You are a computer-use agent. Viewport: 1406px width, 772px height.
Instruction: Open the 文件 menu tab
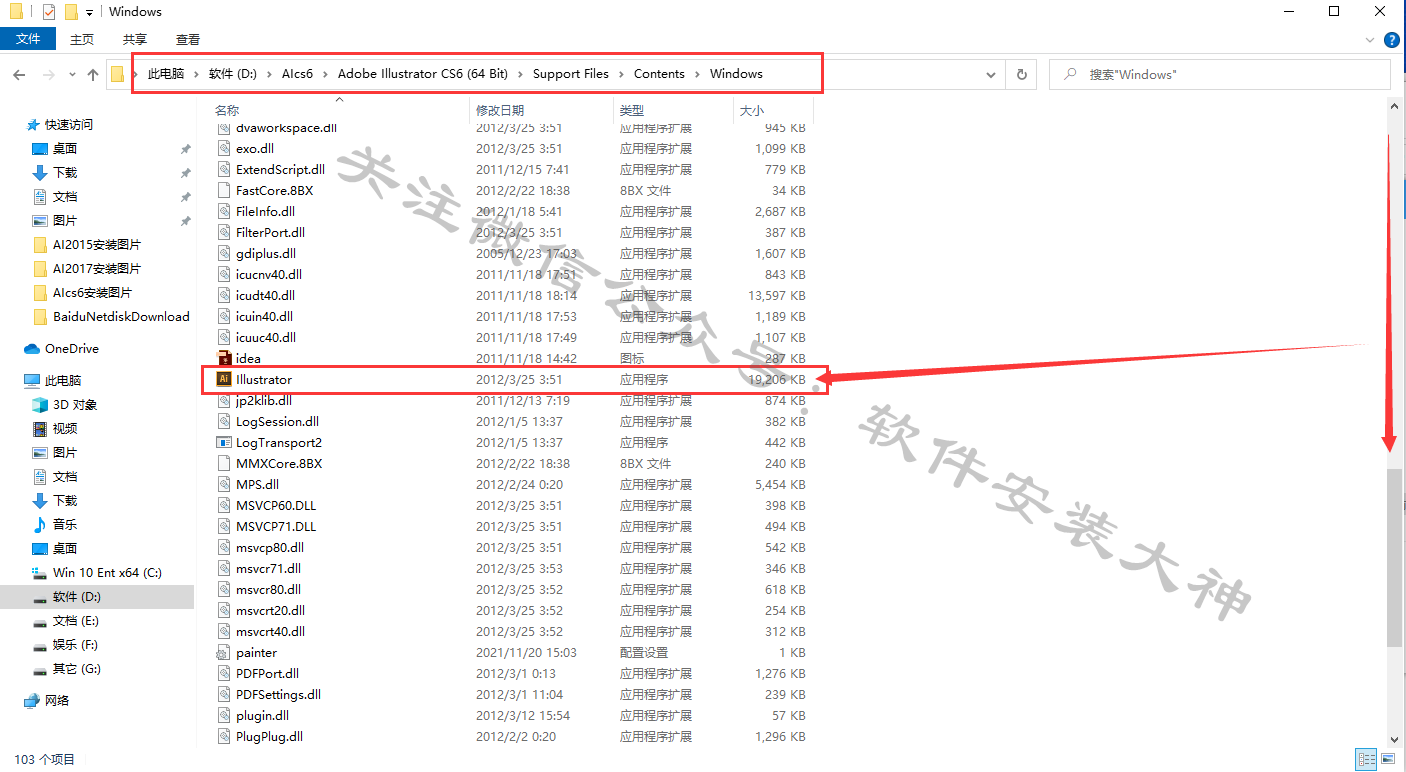29,39
